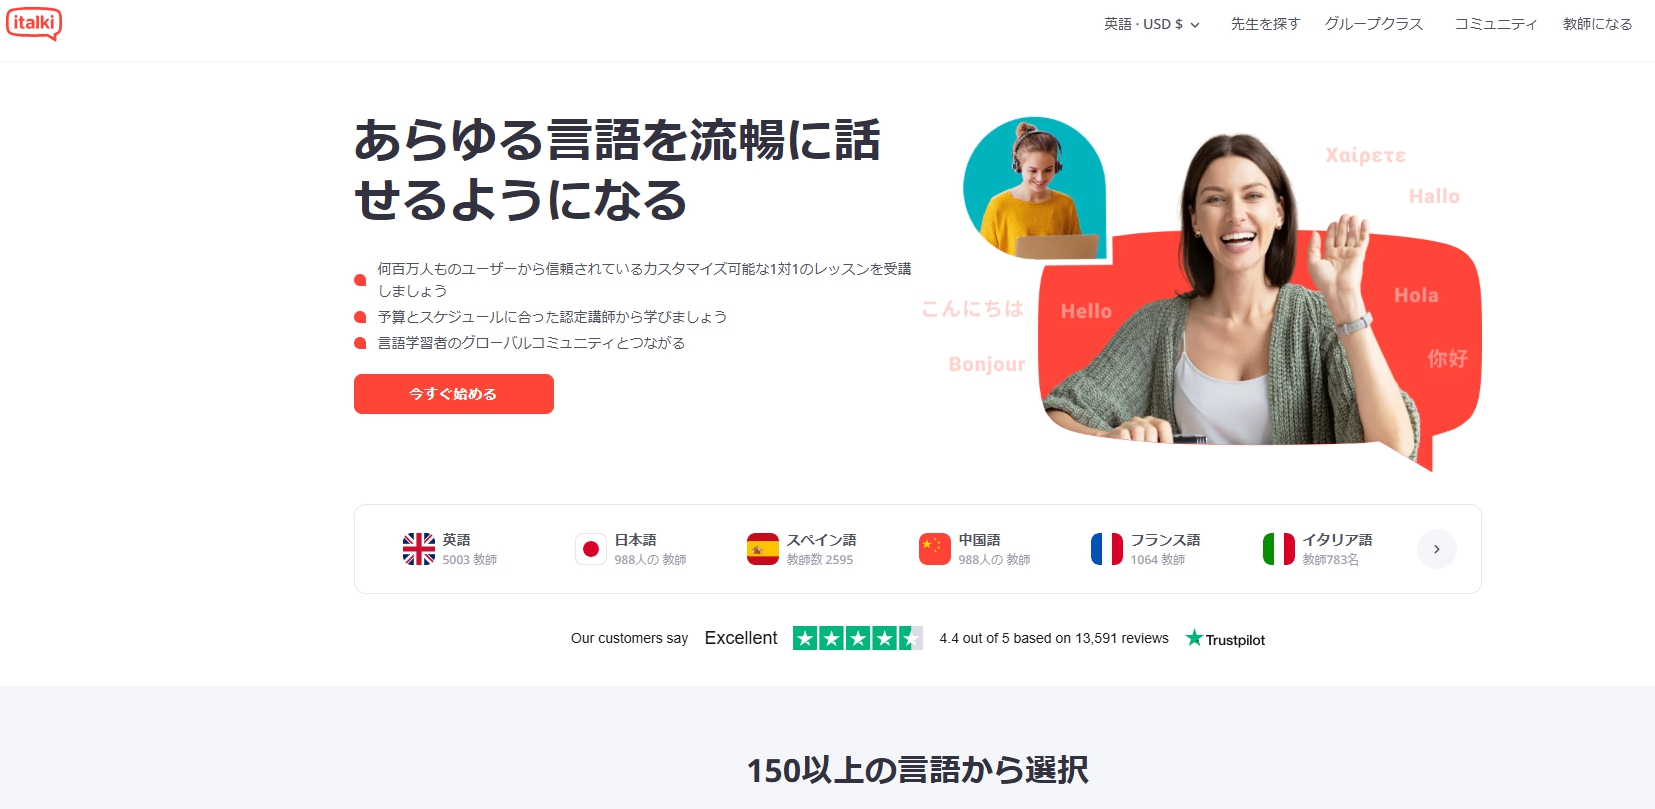
Task: Open the 13,591 reviews rating text
Action: [1054, 638]
